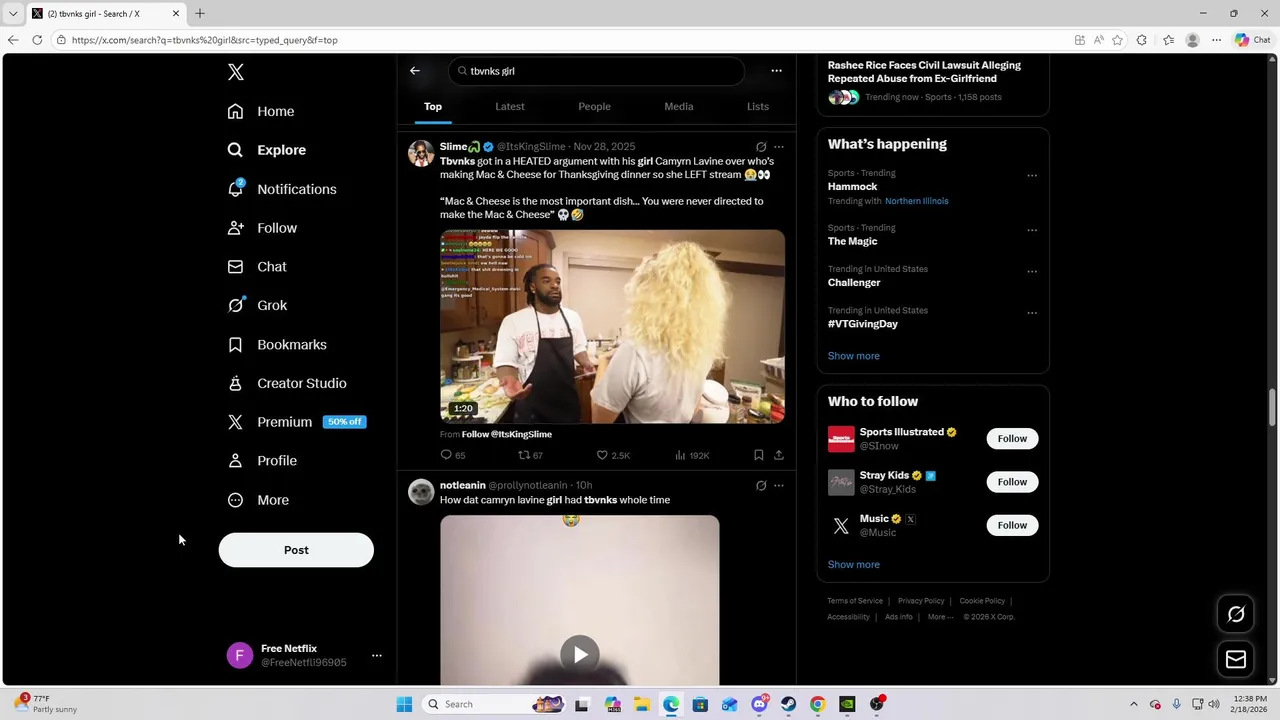This screenshot has height=720, width=1280.
Task: Open Profile in the sidebar
Action: coord(262,461)
